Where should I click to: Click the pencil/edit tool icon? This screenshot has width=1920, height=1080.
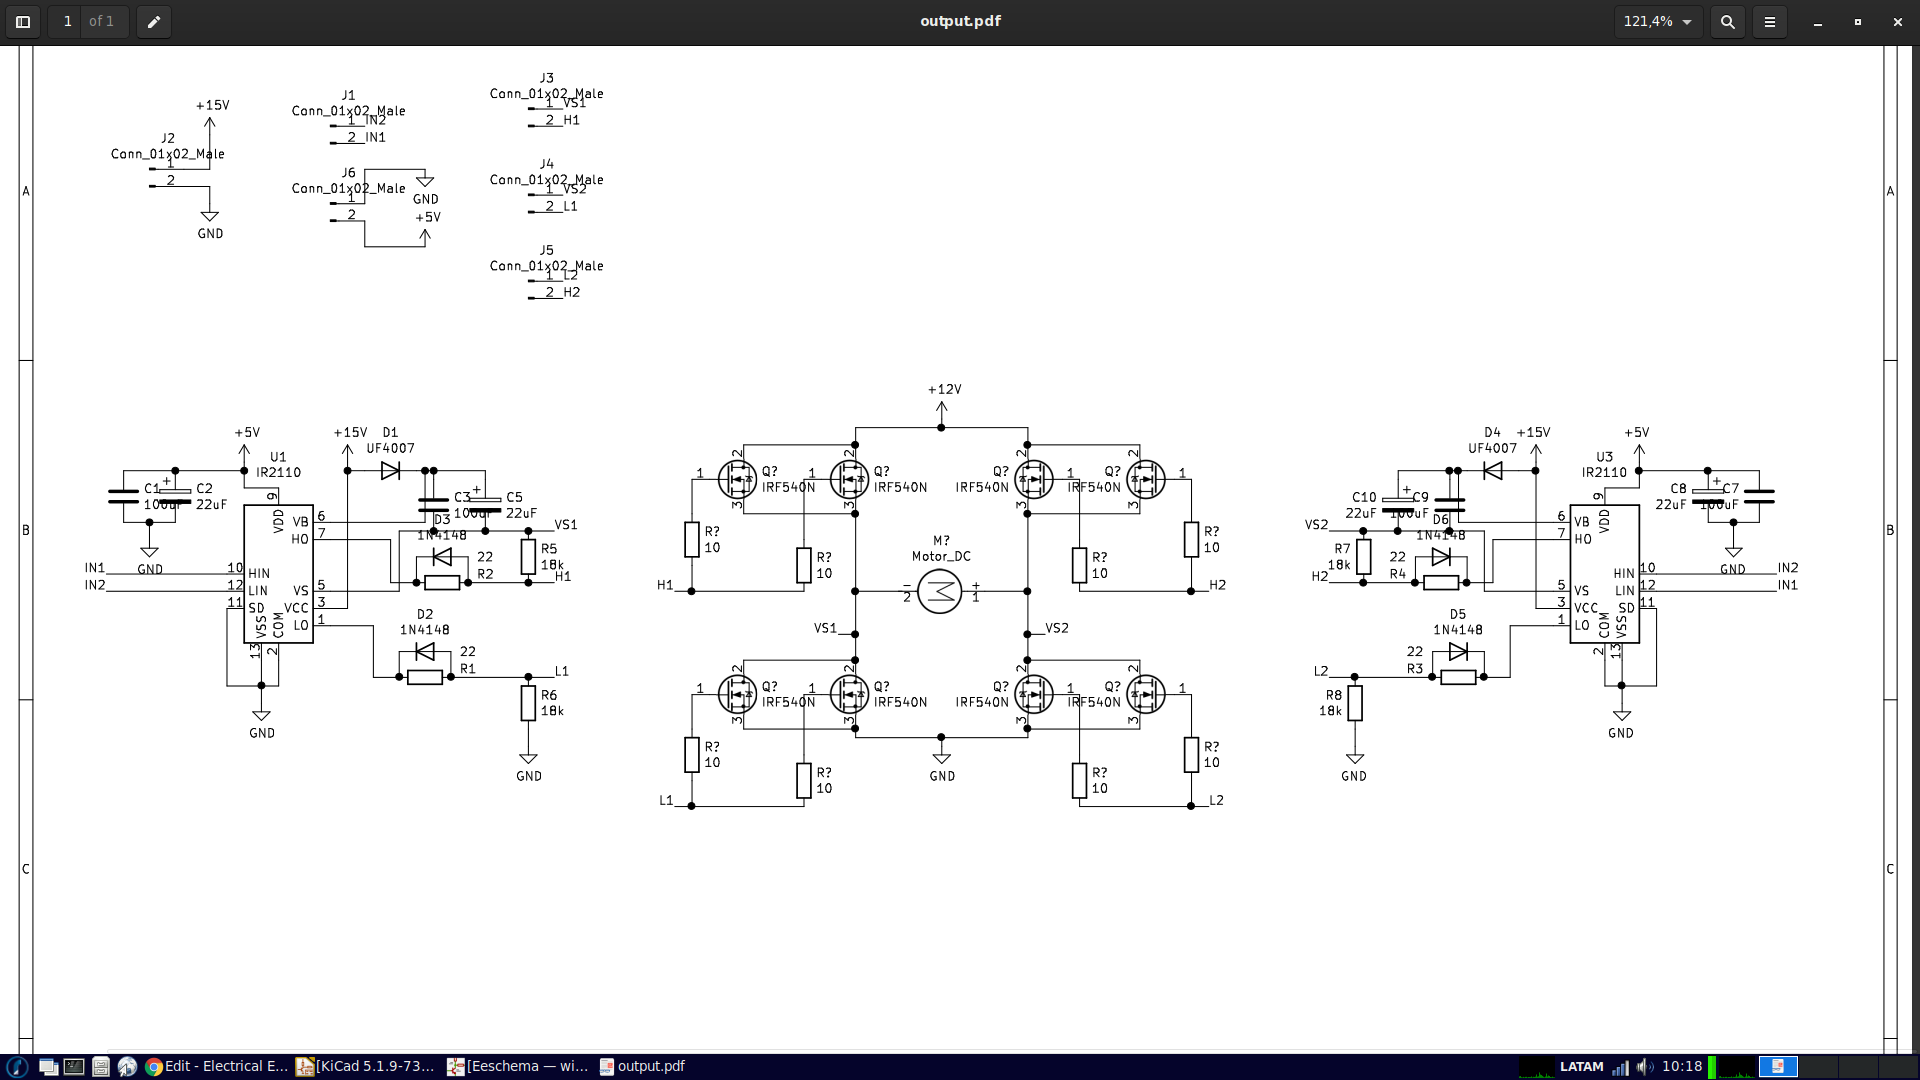[153, 21]
